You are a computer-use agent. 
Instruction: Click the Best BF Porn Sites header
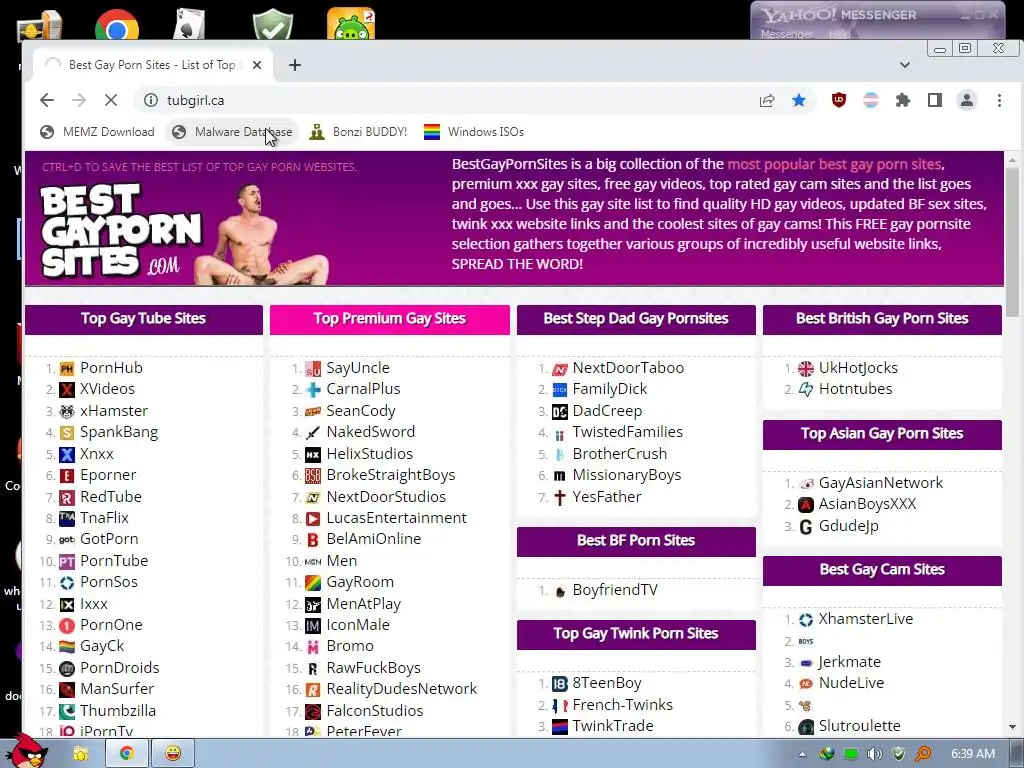(636, 541)
